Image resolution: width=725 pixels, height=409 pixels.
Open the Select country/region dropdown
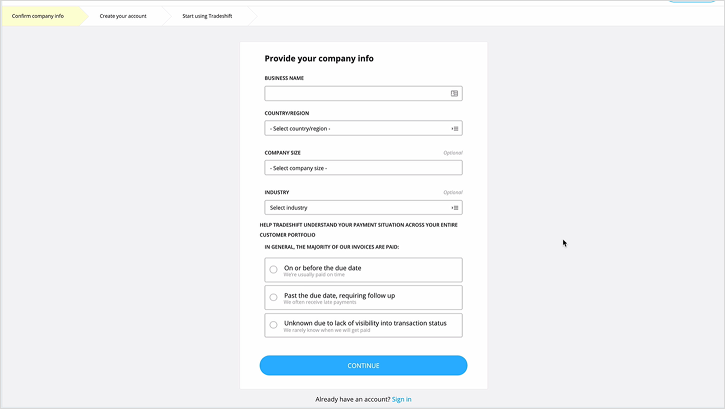click(355, 128)
